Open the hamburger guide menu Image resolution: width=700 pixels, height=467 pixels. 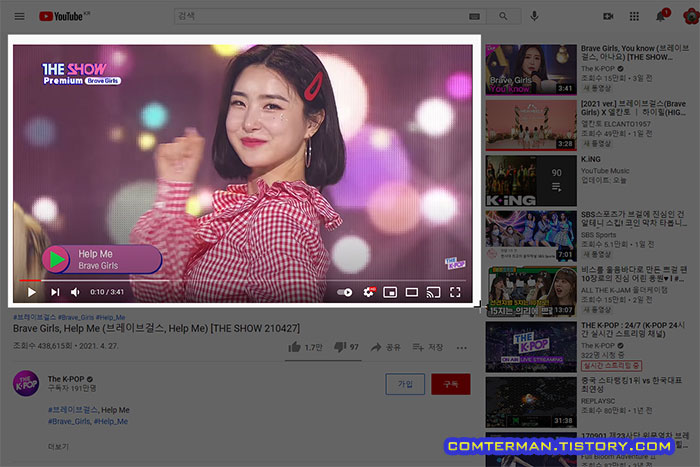pyautogui.click(x=19, y=17)
